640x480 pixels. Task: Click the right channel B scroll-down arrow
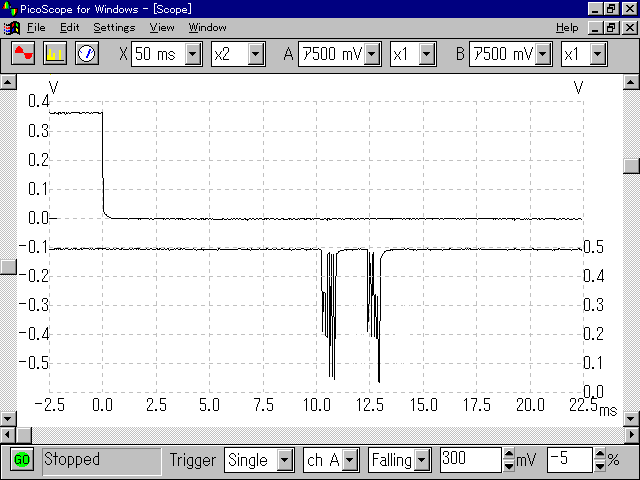point(631,418)
